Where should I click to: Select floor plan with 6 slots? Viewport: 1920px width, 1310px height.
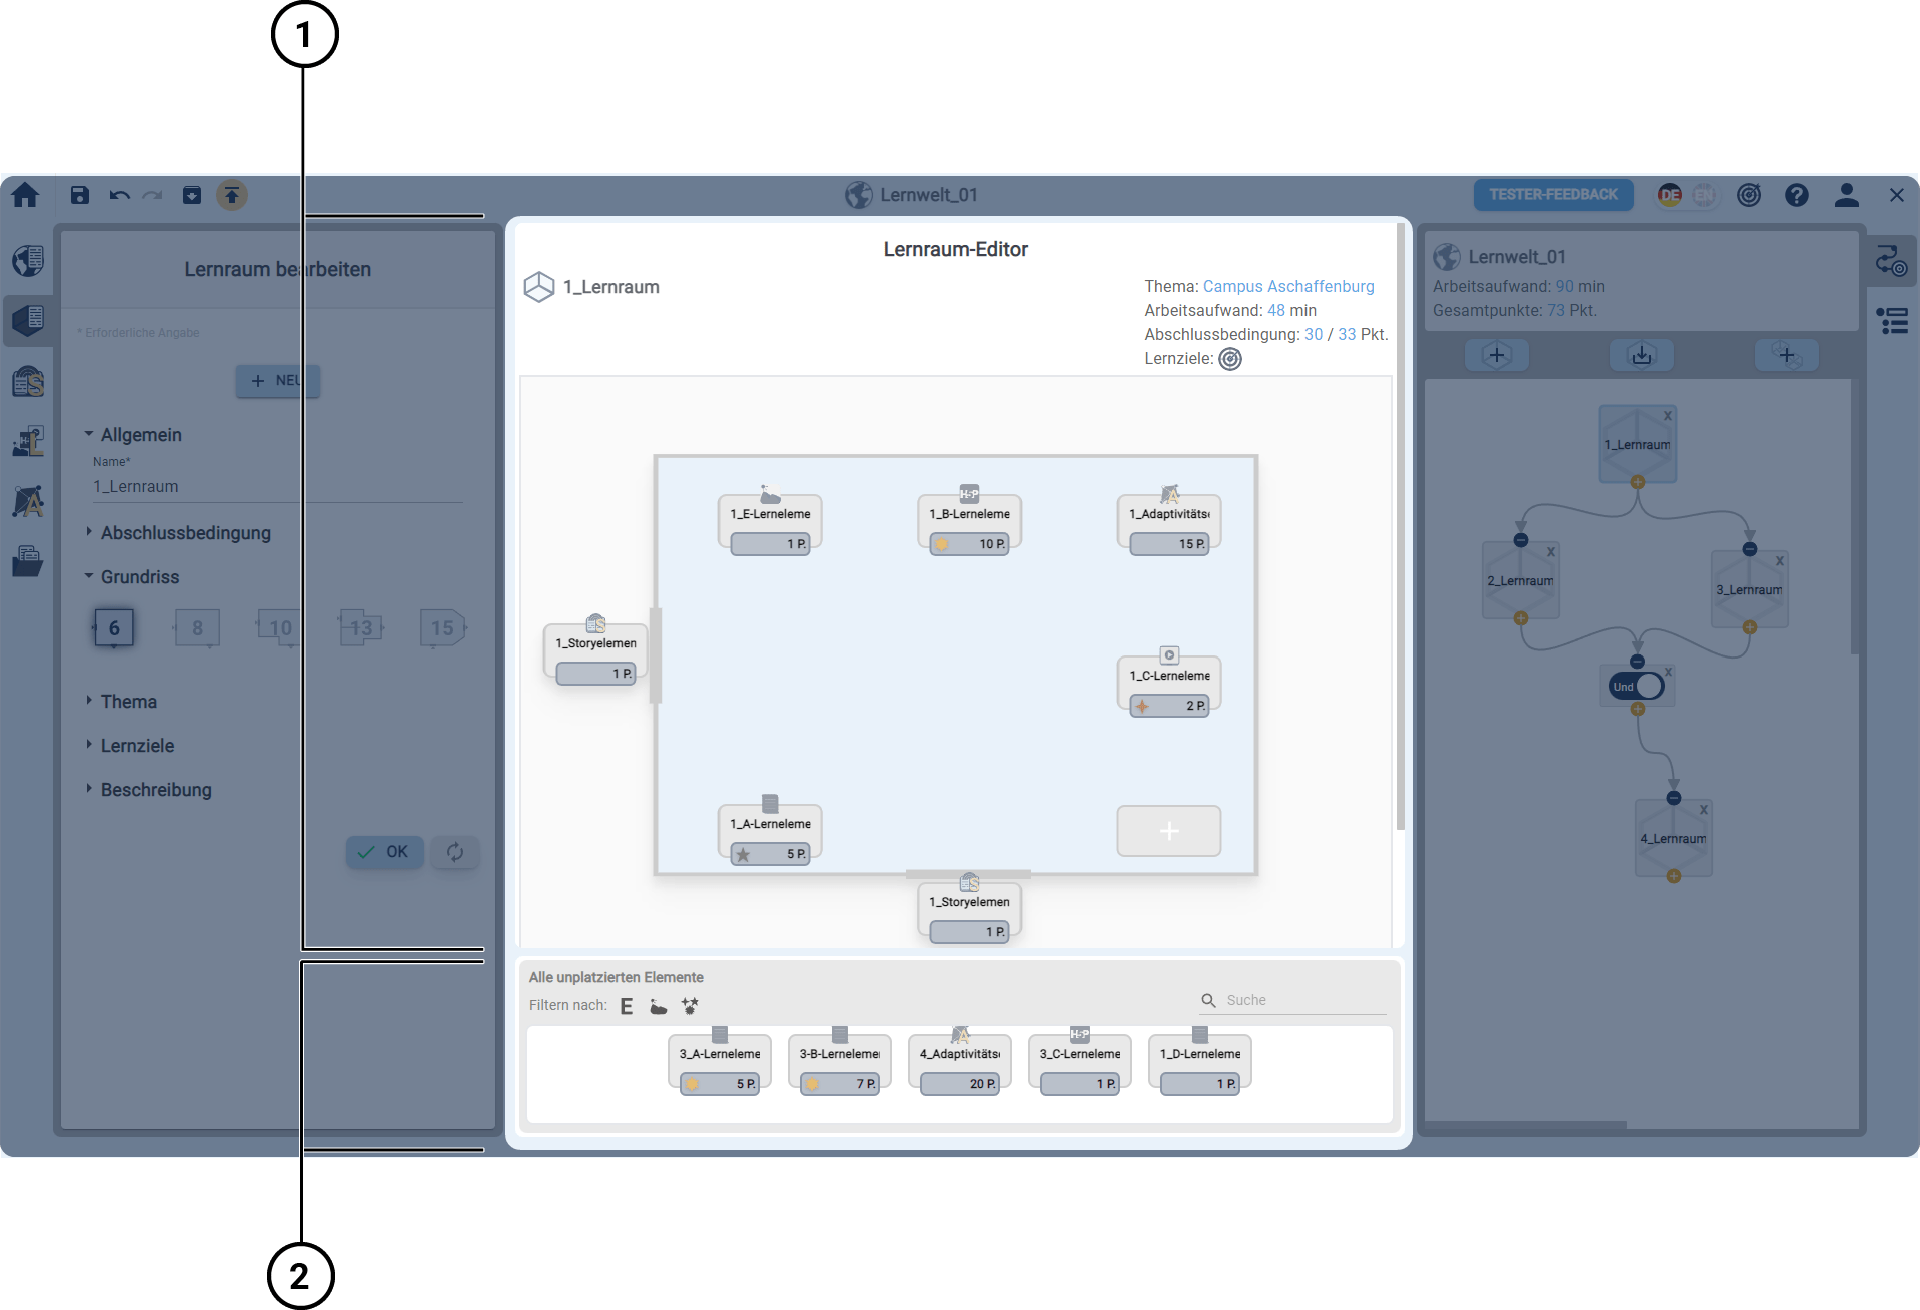point(114,628)
